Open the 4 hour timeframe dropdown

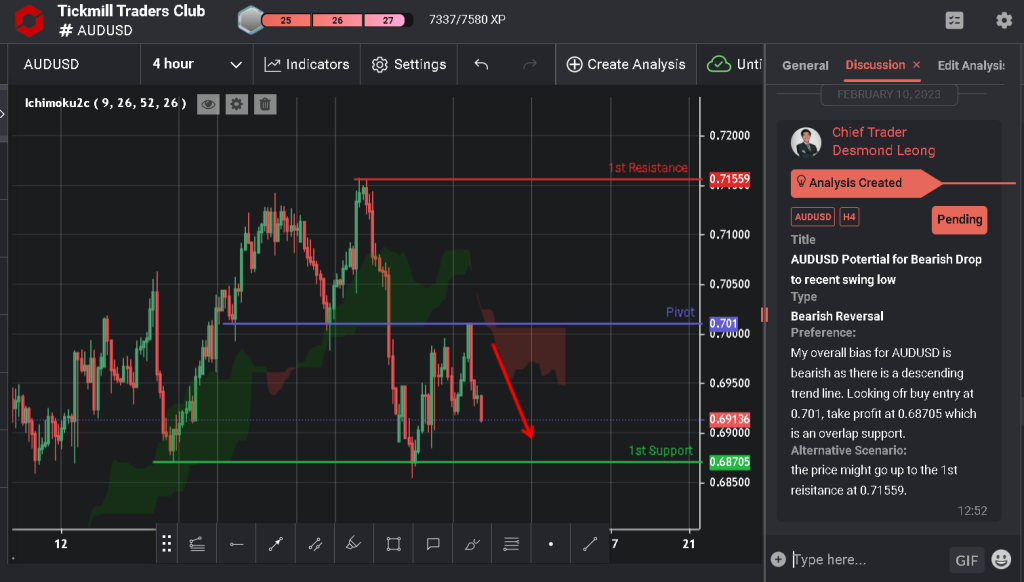click(x=196, y=63)
